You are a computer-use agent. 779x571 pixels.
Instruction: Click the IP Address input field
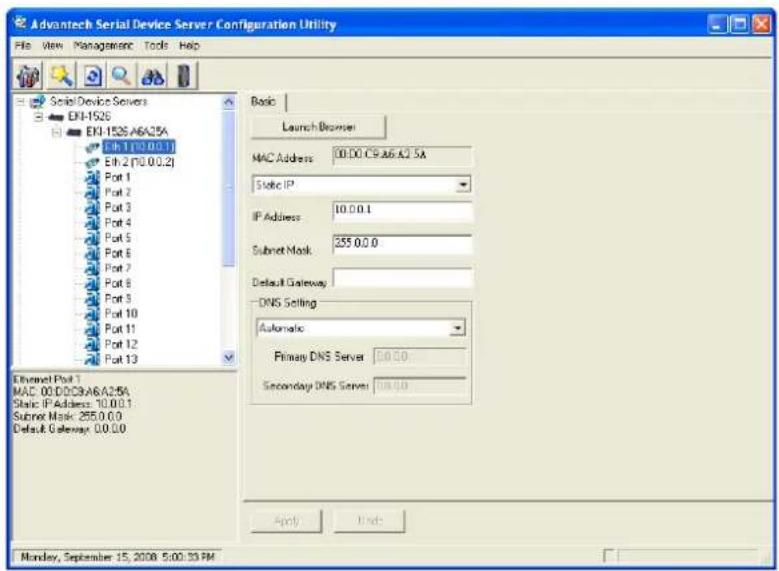coord(402,211)
